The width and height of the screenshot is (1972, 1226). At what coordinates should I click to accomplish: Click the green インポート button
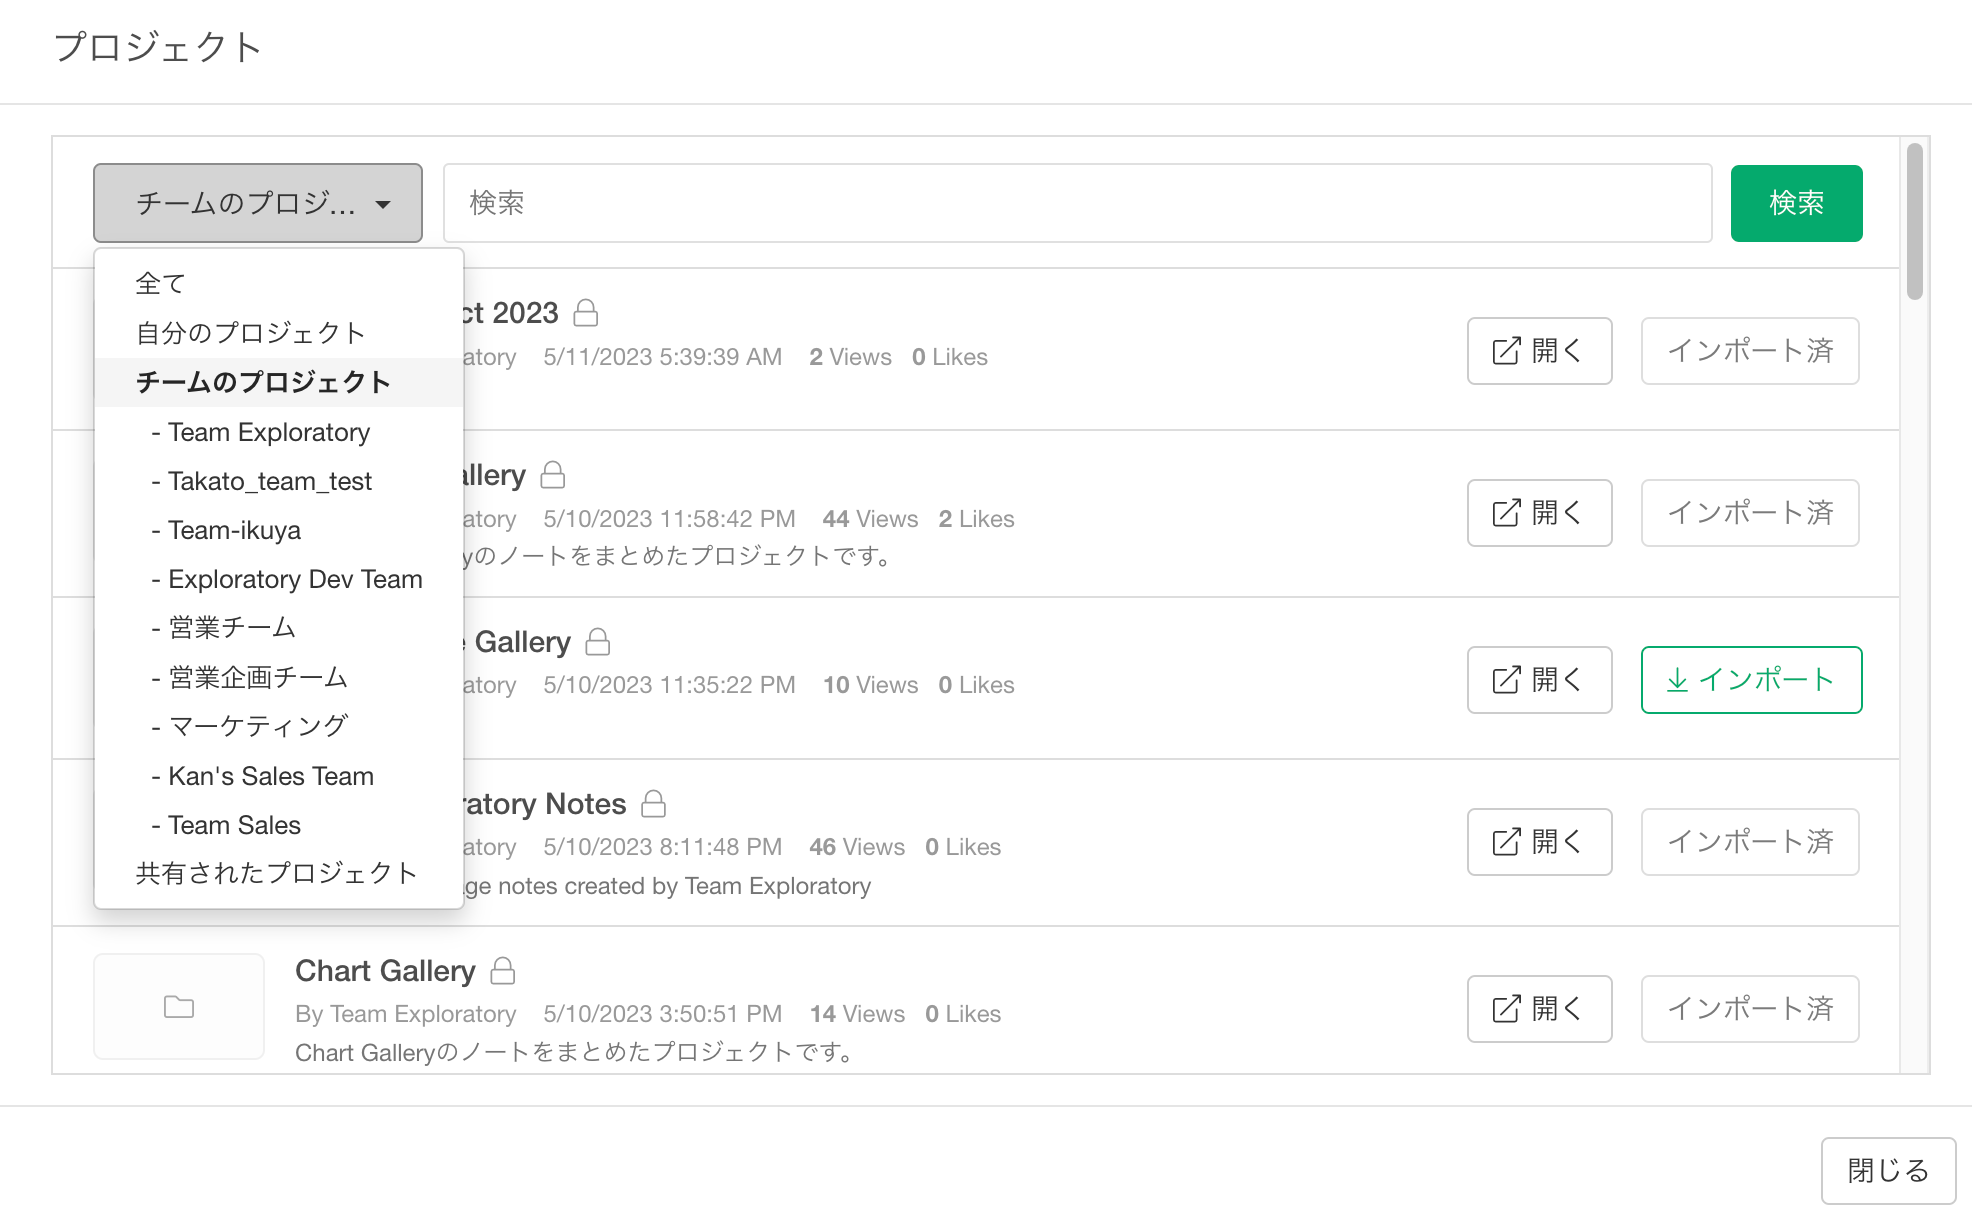click(1751, 680)
